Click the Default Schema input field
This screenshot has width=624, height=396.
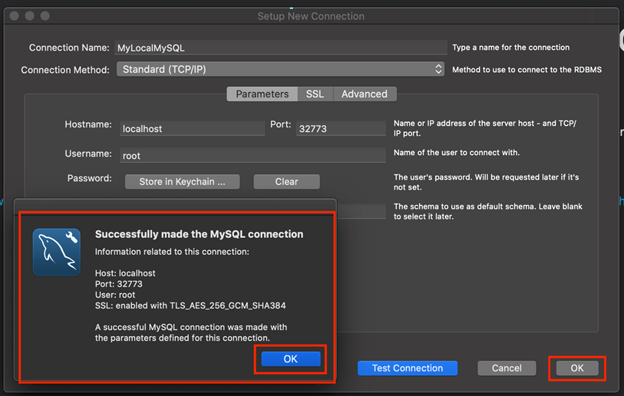(361, 211)
